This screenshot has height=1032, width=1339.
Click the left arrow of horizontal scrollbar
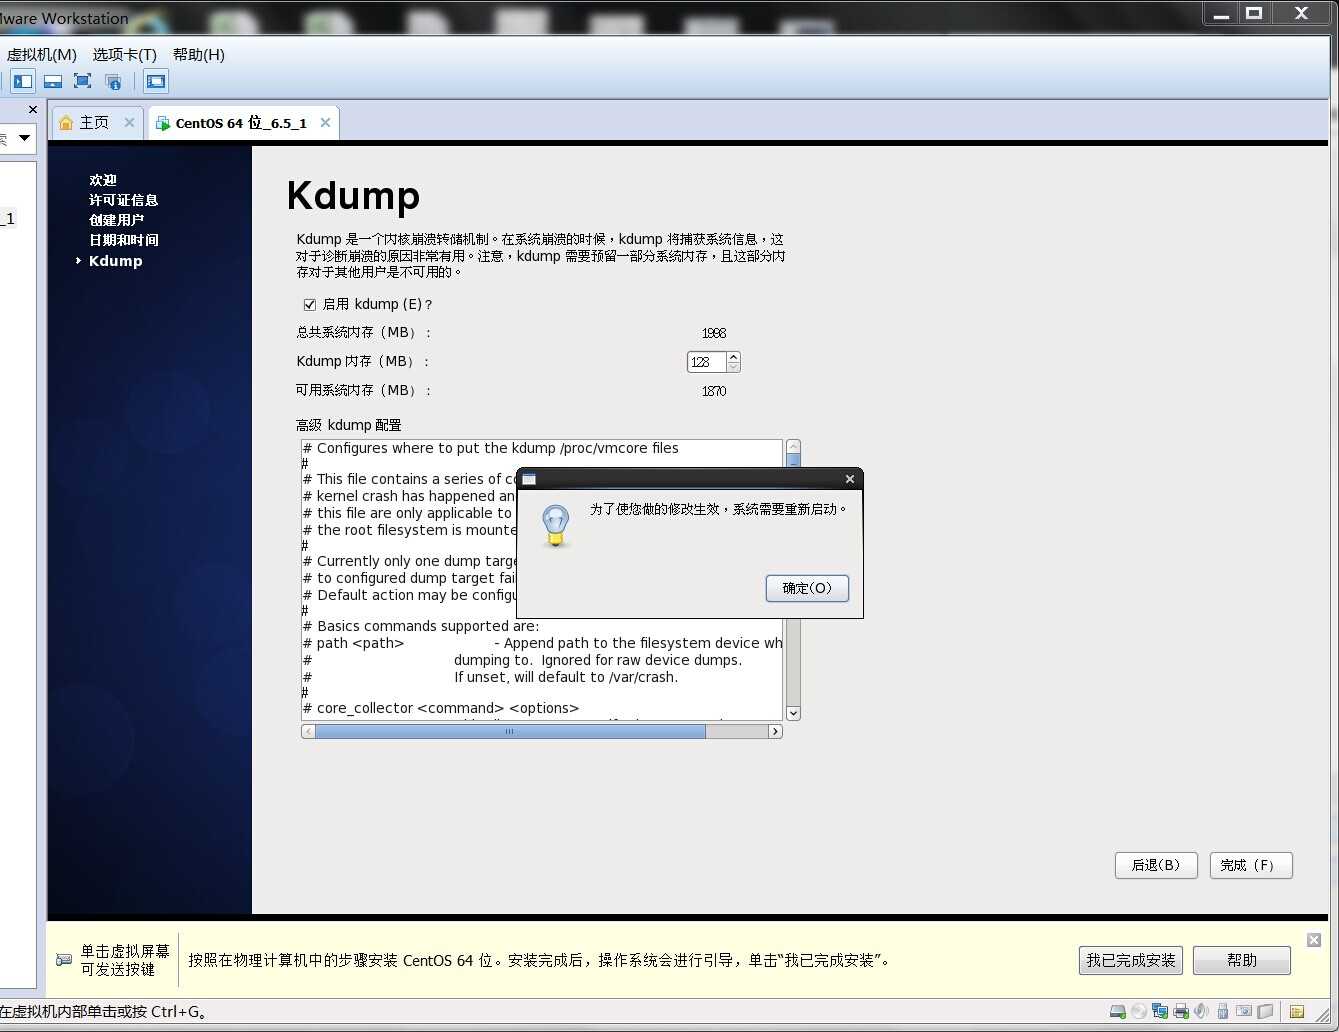308,731
